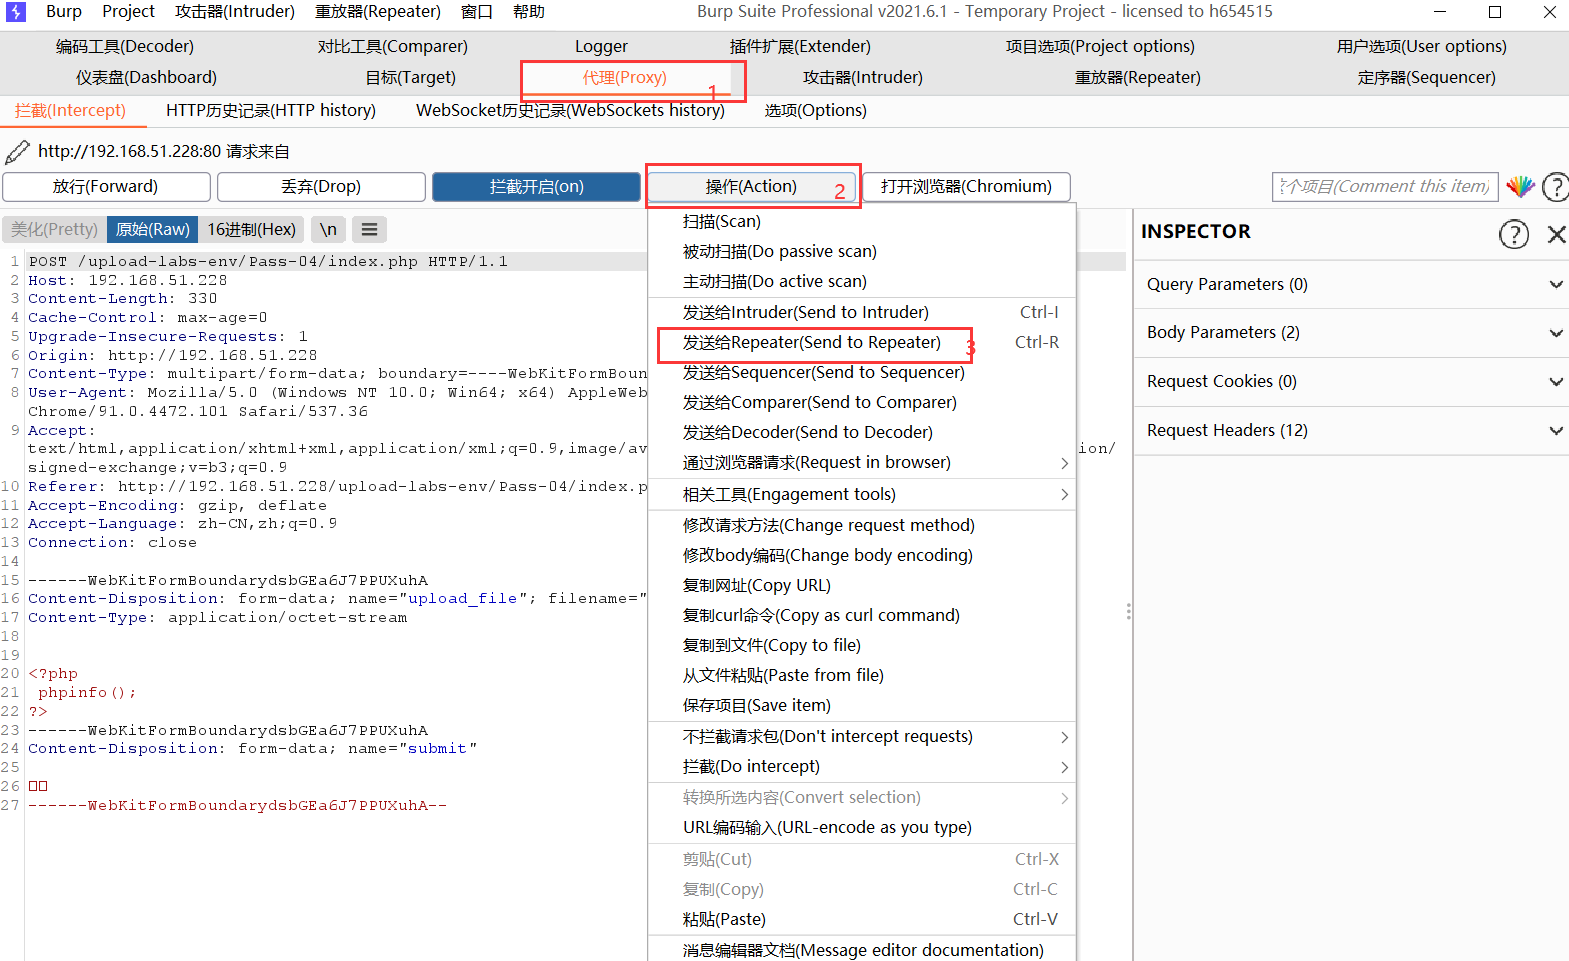The image size is (1569, 961).
Task: Close the Inspector panel with the X
Action: coord(1556,234)
